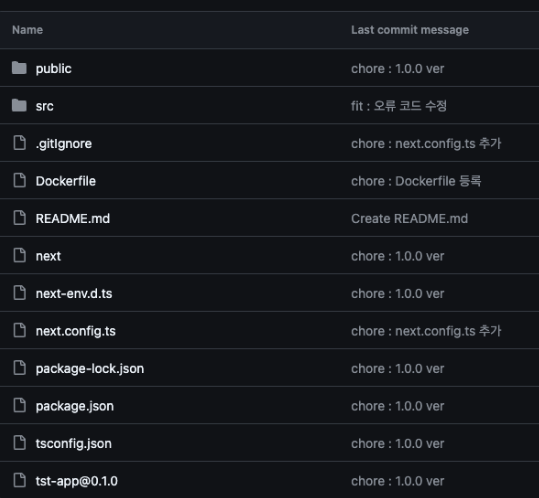
Task: View the Dockerfile row's commit message
Action: pos(416,181)
